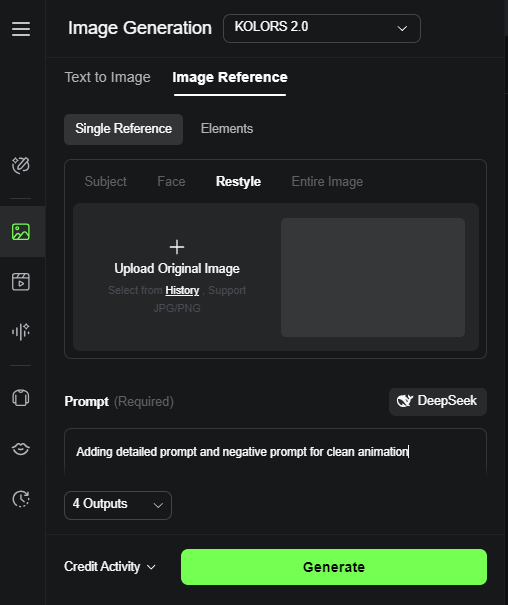This screenshot has height=605, width=508.
Task: Select the Entire Image tab
Action: point(327,181)
